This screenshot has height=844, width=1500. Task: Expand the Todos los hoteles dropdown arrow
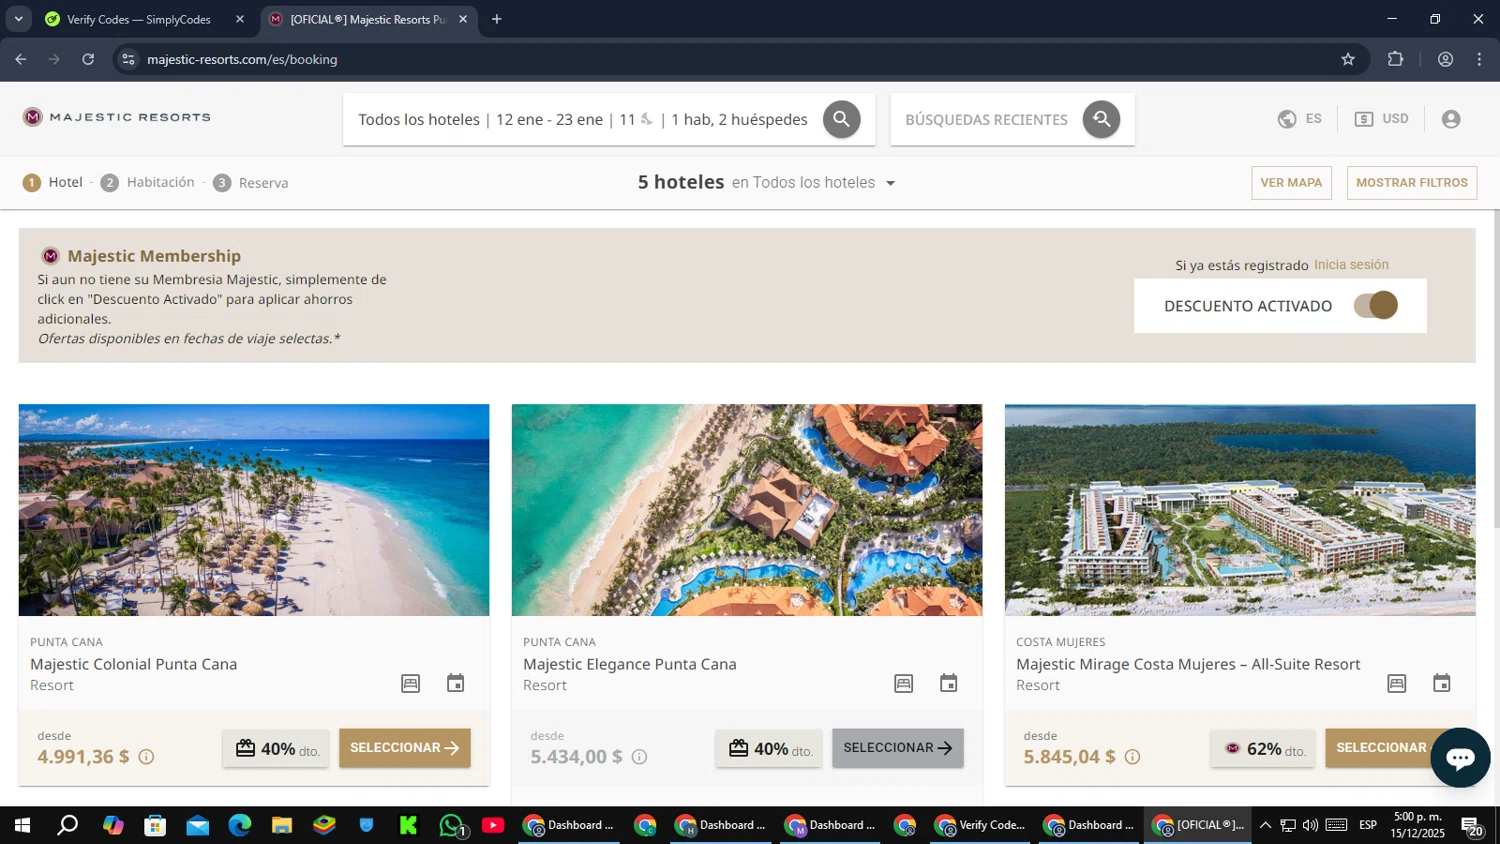[890, 183]
